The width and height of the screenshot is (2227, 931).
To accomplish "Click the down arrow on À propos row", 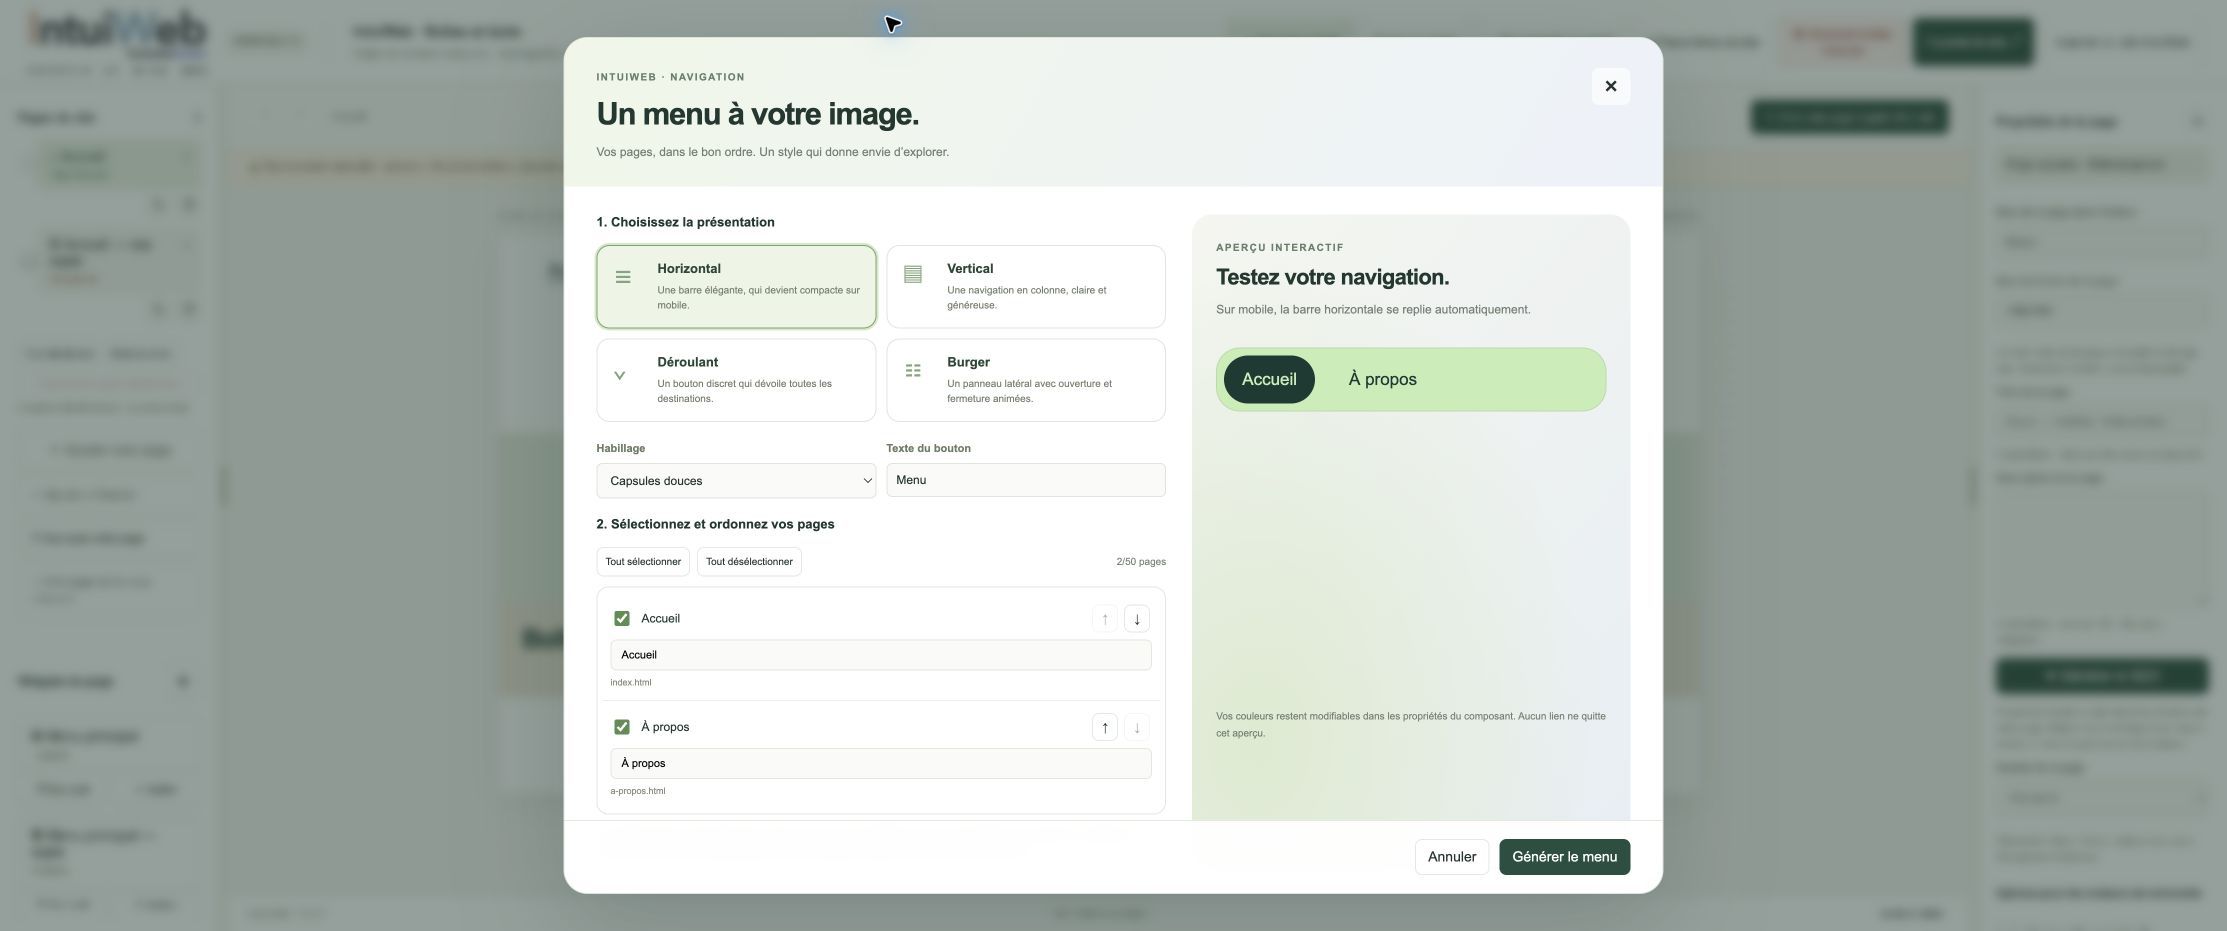I will point(1136,727).
